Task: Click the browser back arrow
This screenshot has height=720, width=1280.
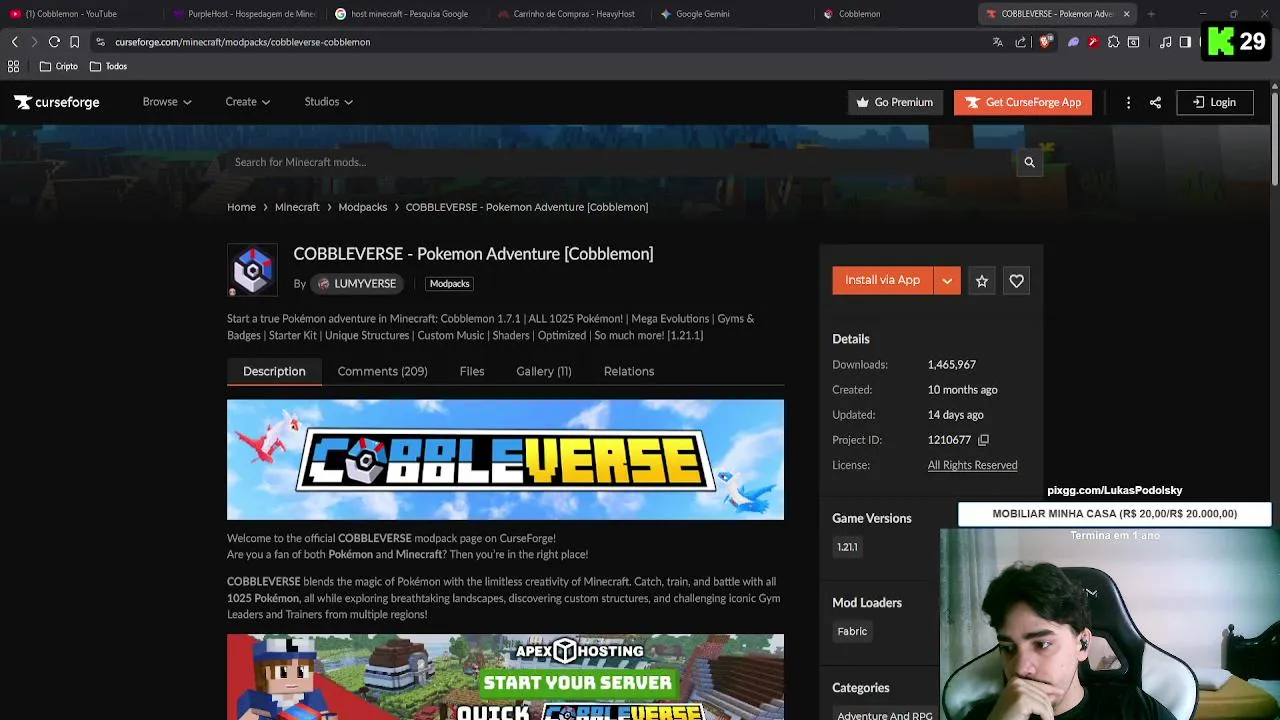Action: [14, 42]
